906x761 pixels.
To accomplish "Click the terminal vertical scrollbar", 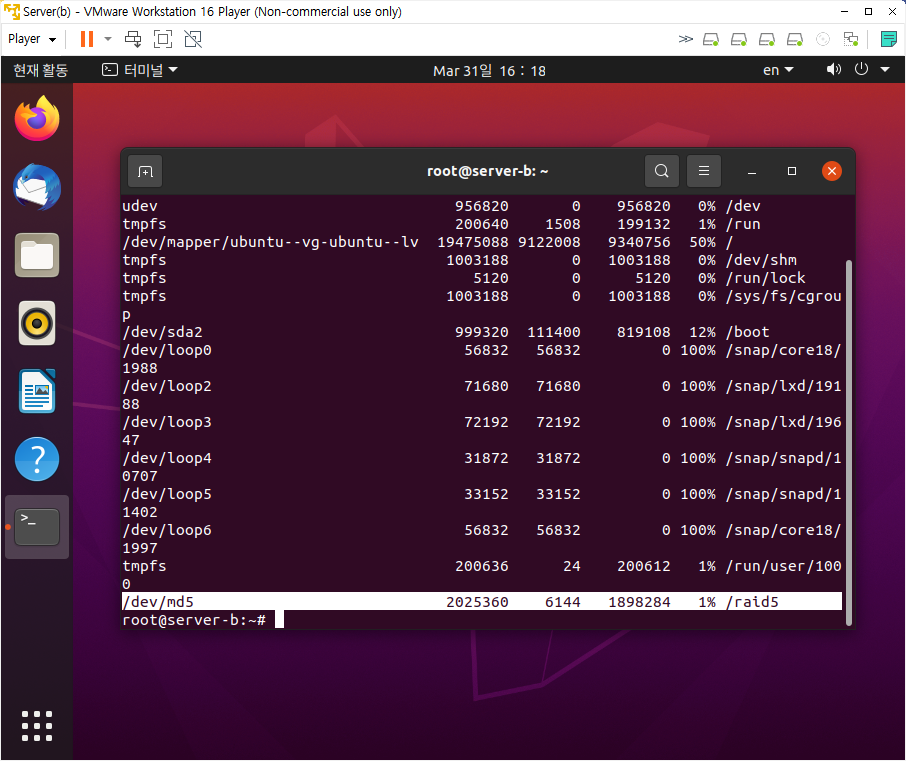I will pos(849,442).
